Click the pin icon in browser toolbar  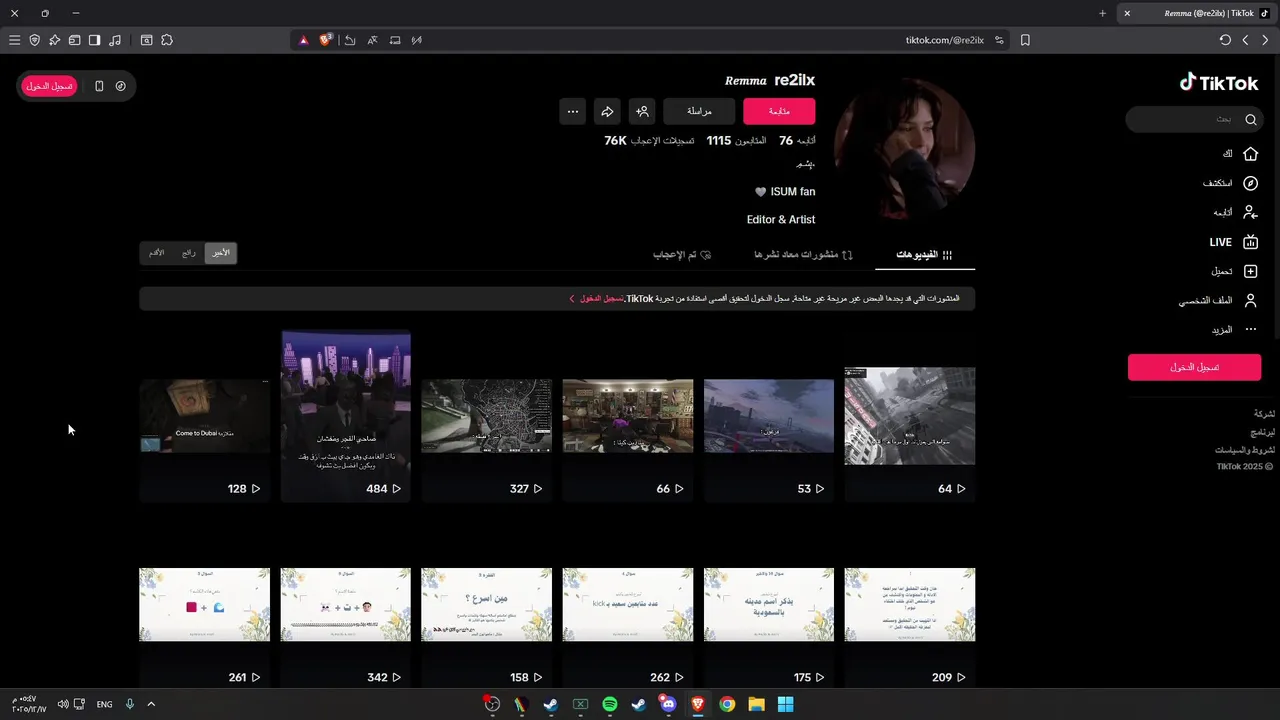click(x=54, y=40)
